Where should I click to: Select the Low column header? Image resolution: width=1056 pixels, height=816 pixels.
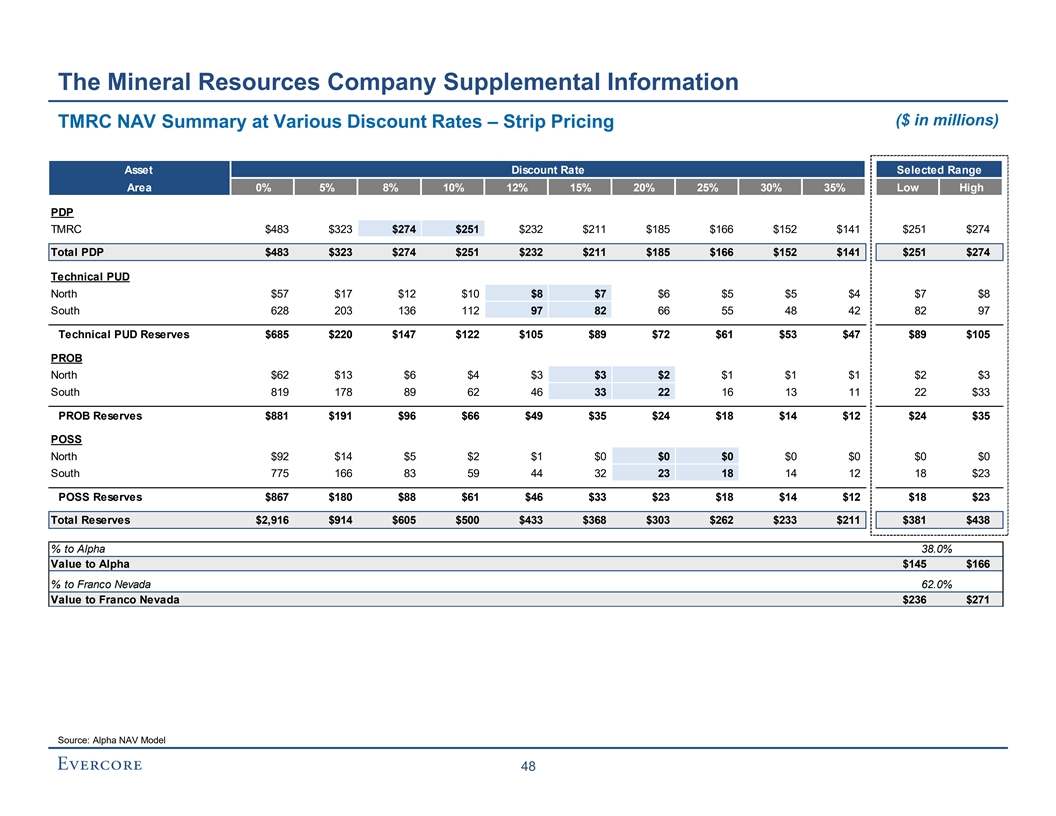906,188
